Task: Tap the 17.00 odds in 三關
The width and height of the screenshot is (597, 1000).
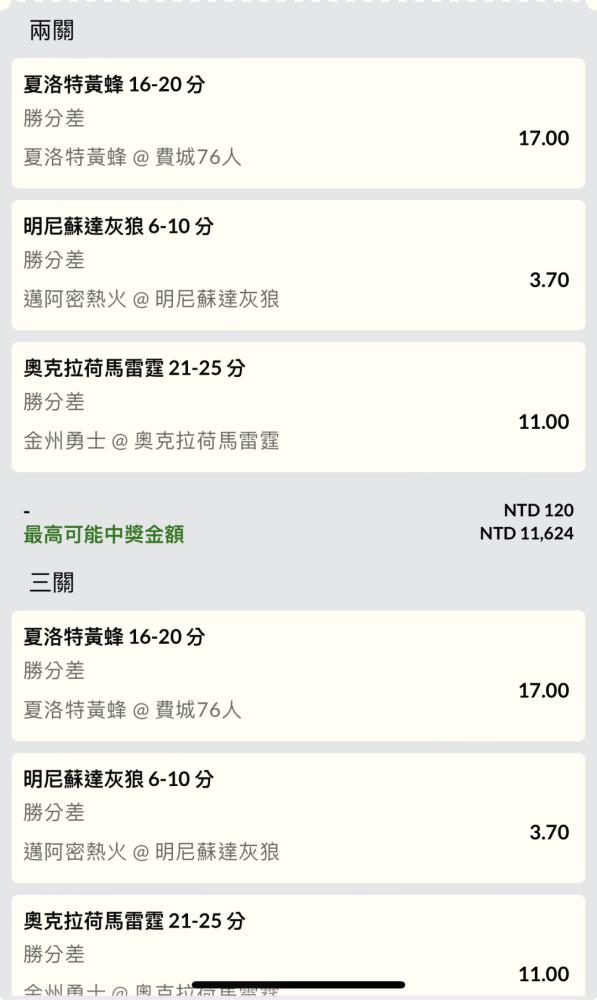Action: click(x=543, y=690)
